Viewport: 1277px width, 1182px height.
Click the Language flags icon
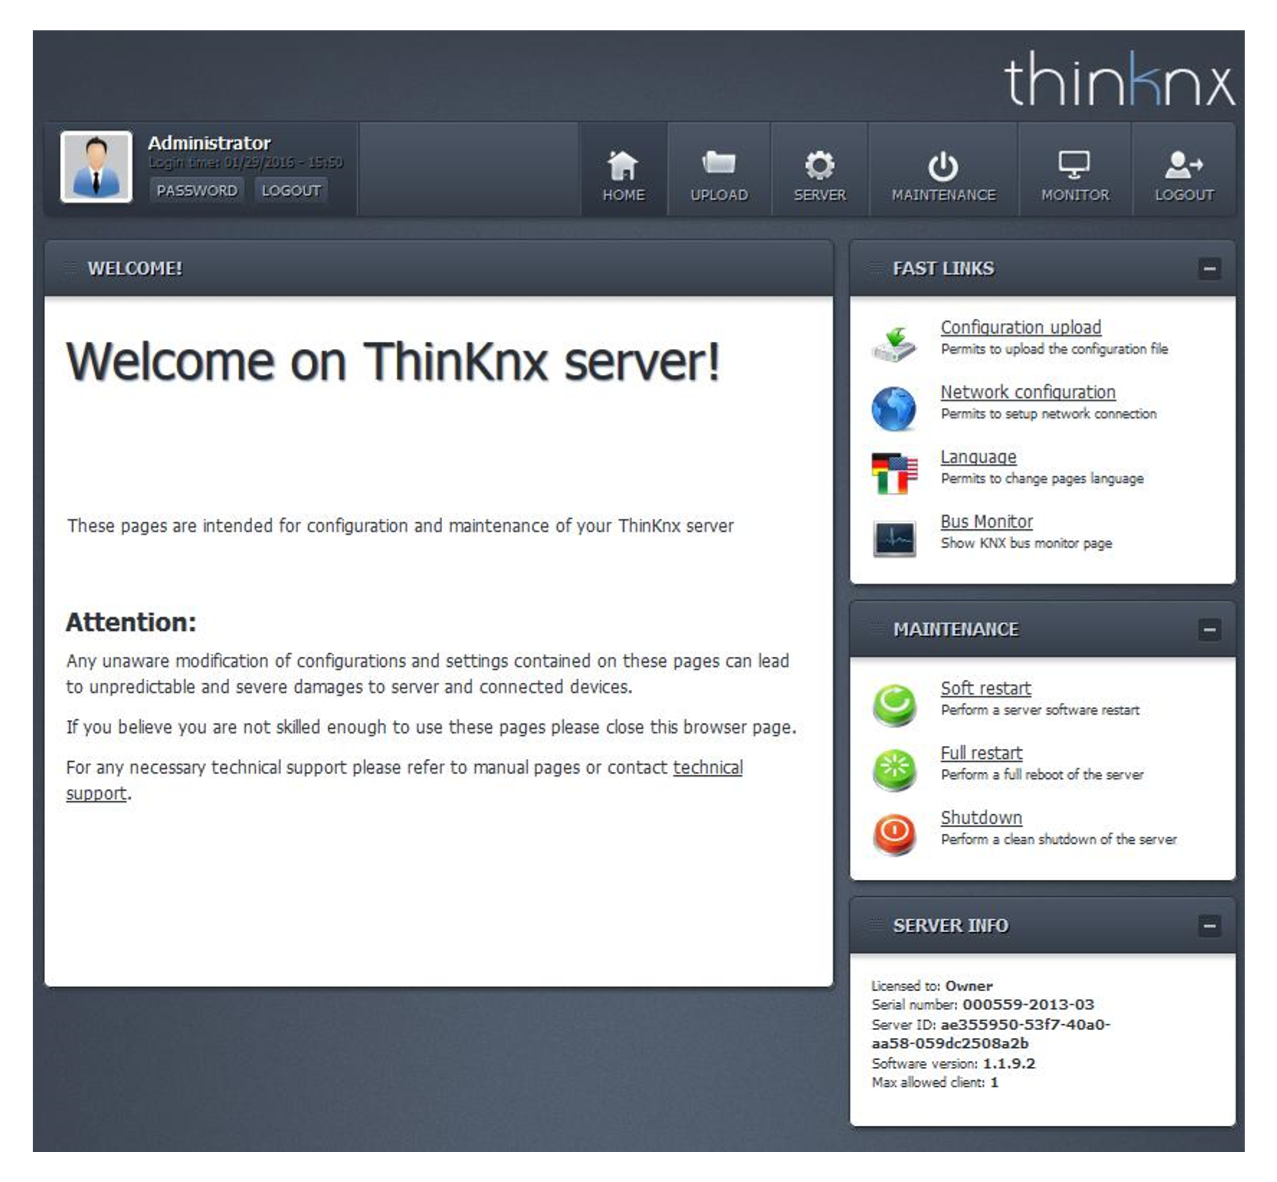(x=893, y=473)
